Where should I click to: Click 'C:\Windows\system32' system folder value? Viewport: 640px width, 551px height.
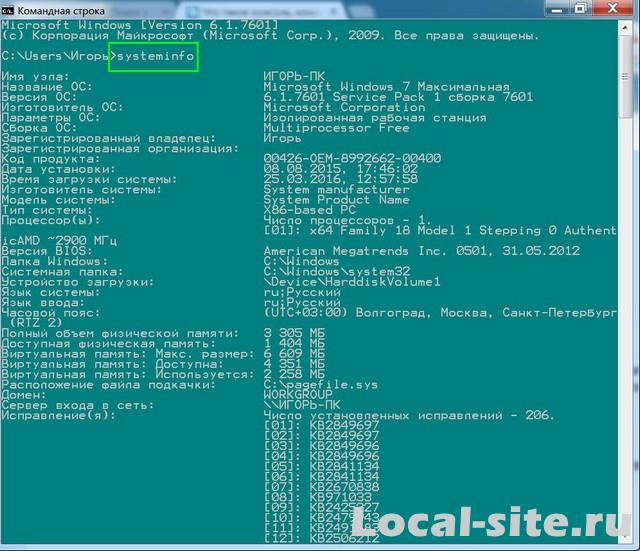click(x=336, y=271)
